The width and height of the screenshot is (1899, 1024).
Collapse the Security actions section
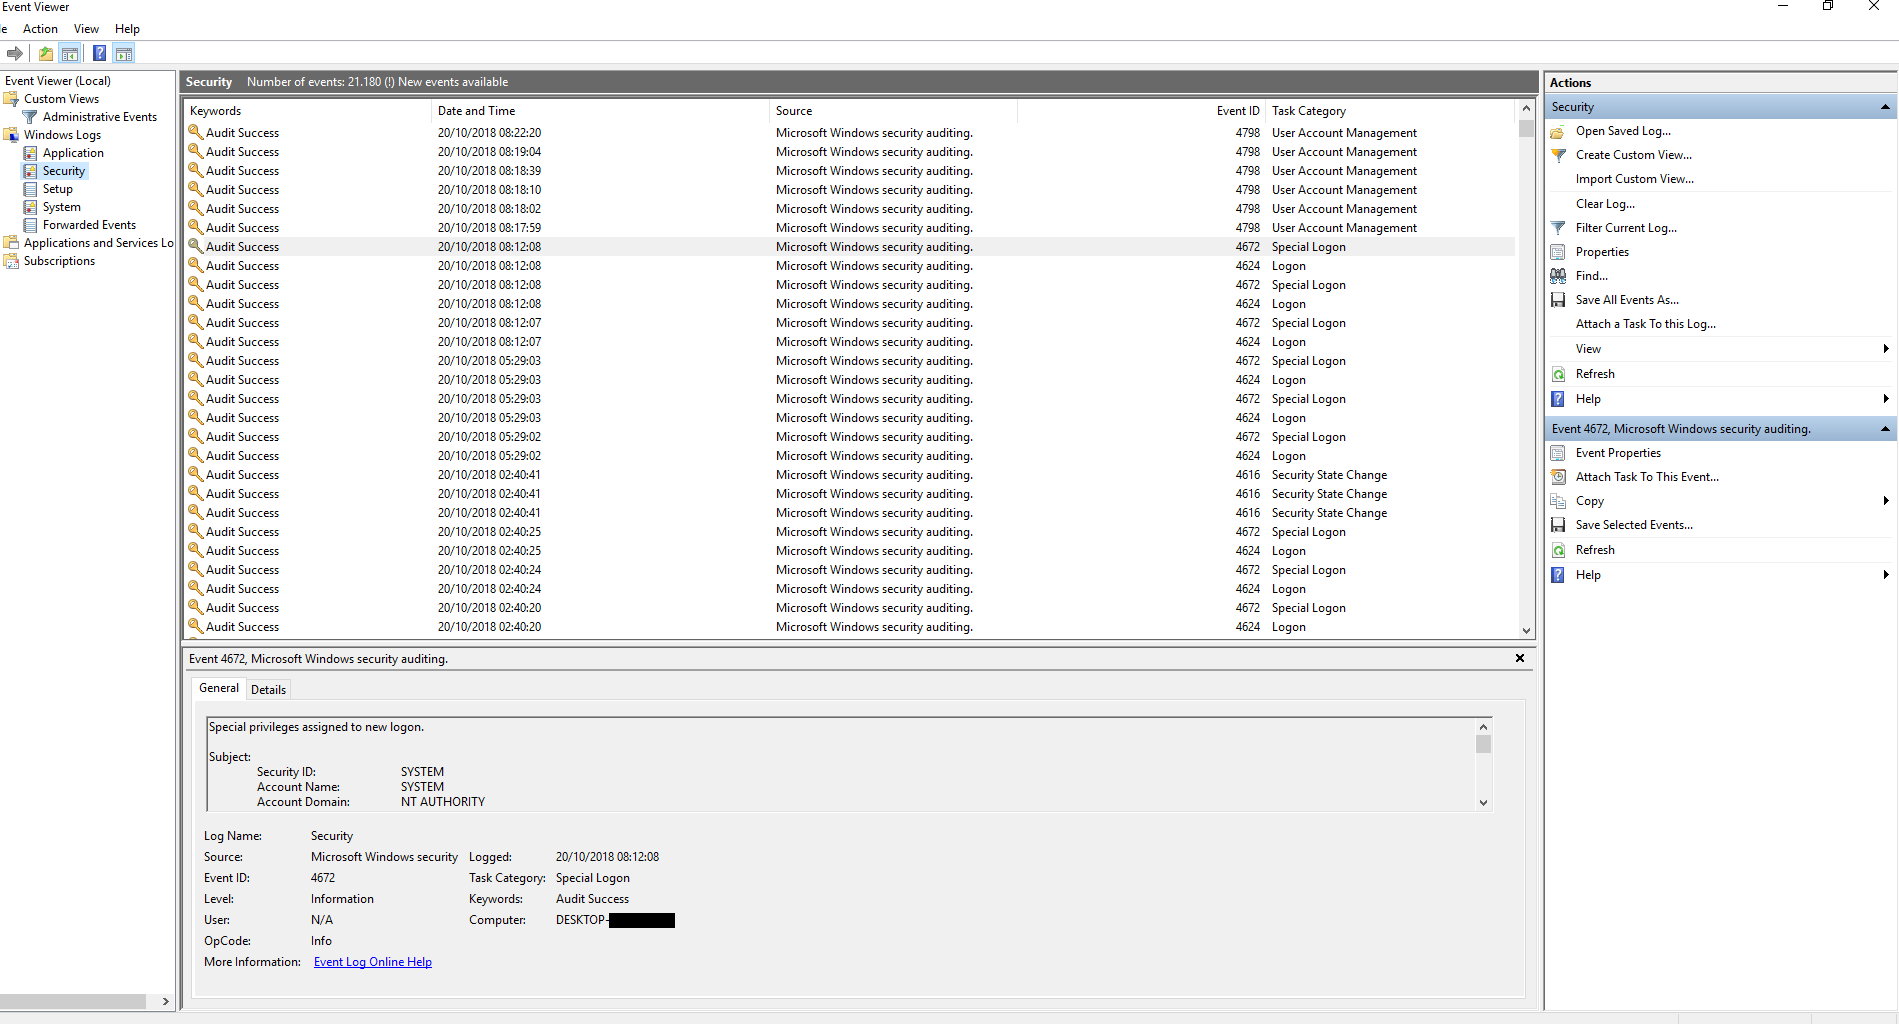[1885, 107]
